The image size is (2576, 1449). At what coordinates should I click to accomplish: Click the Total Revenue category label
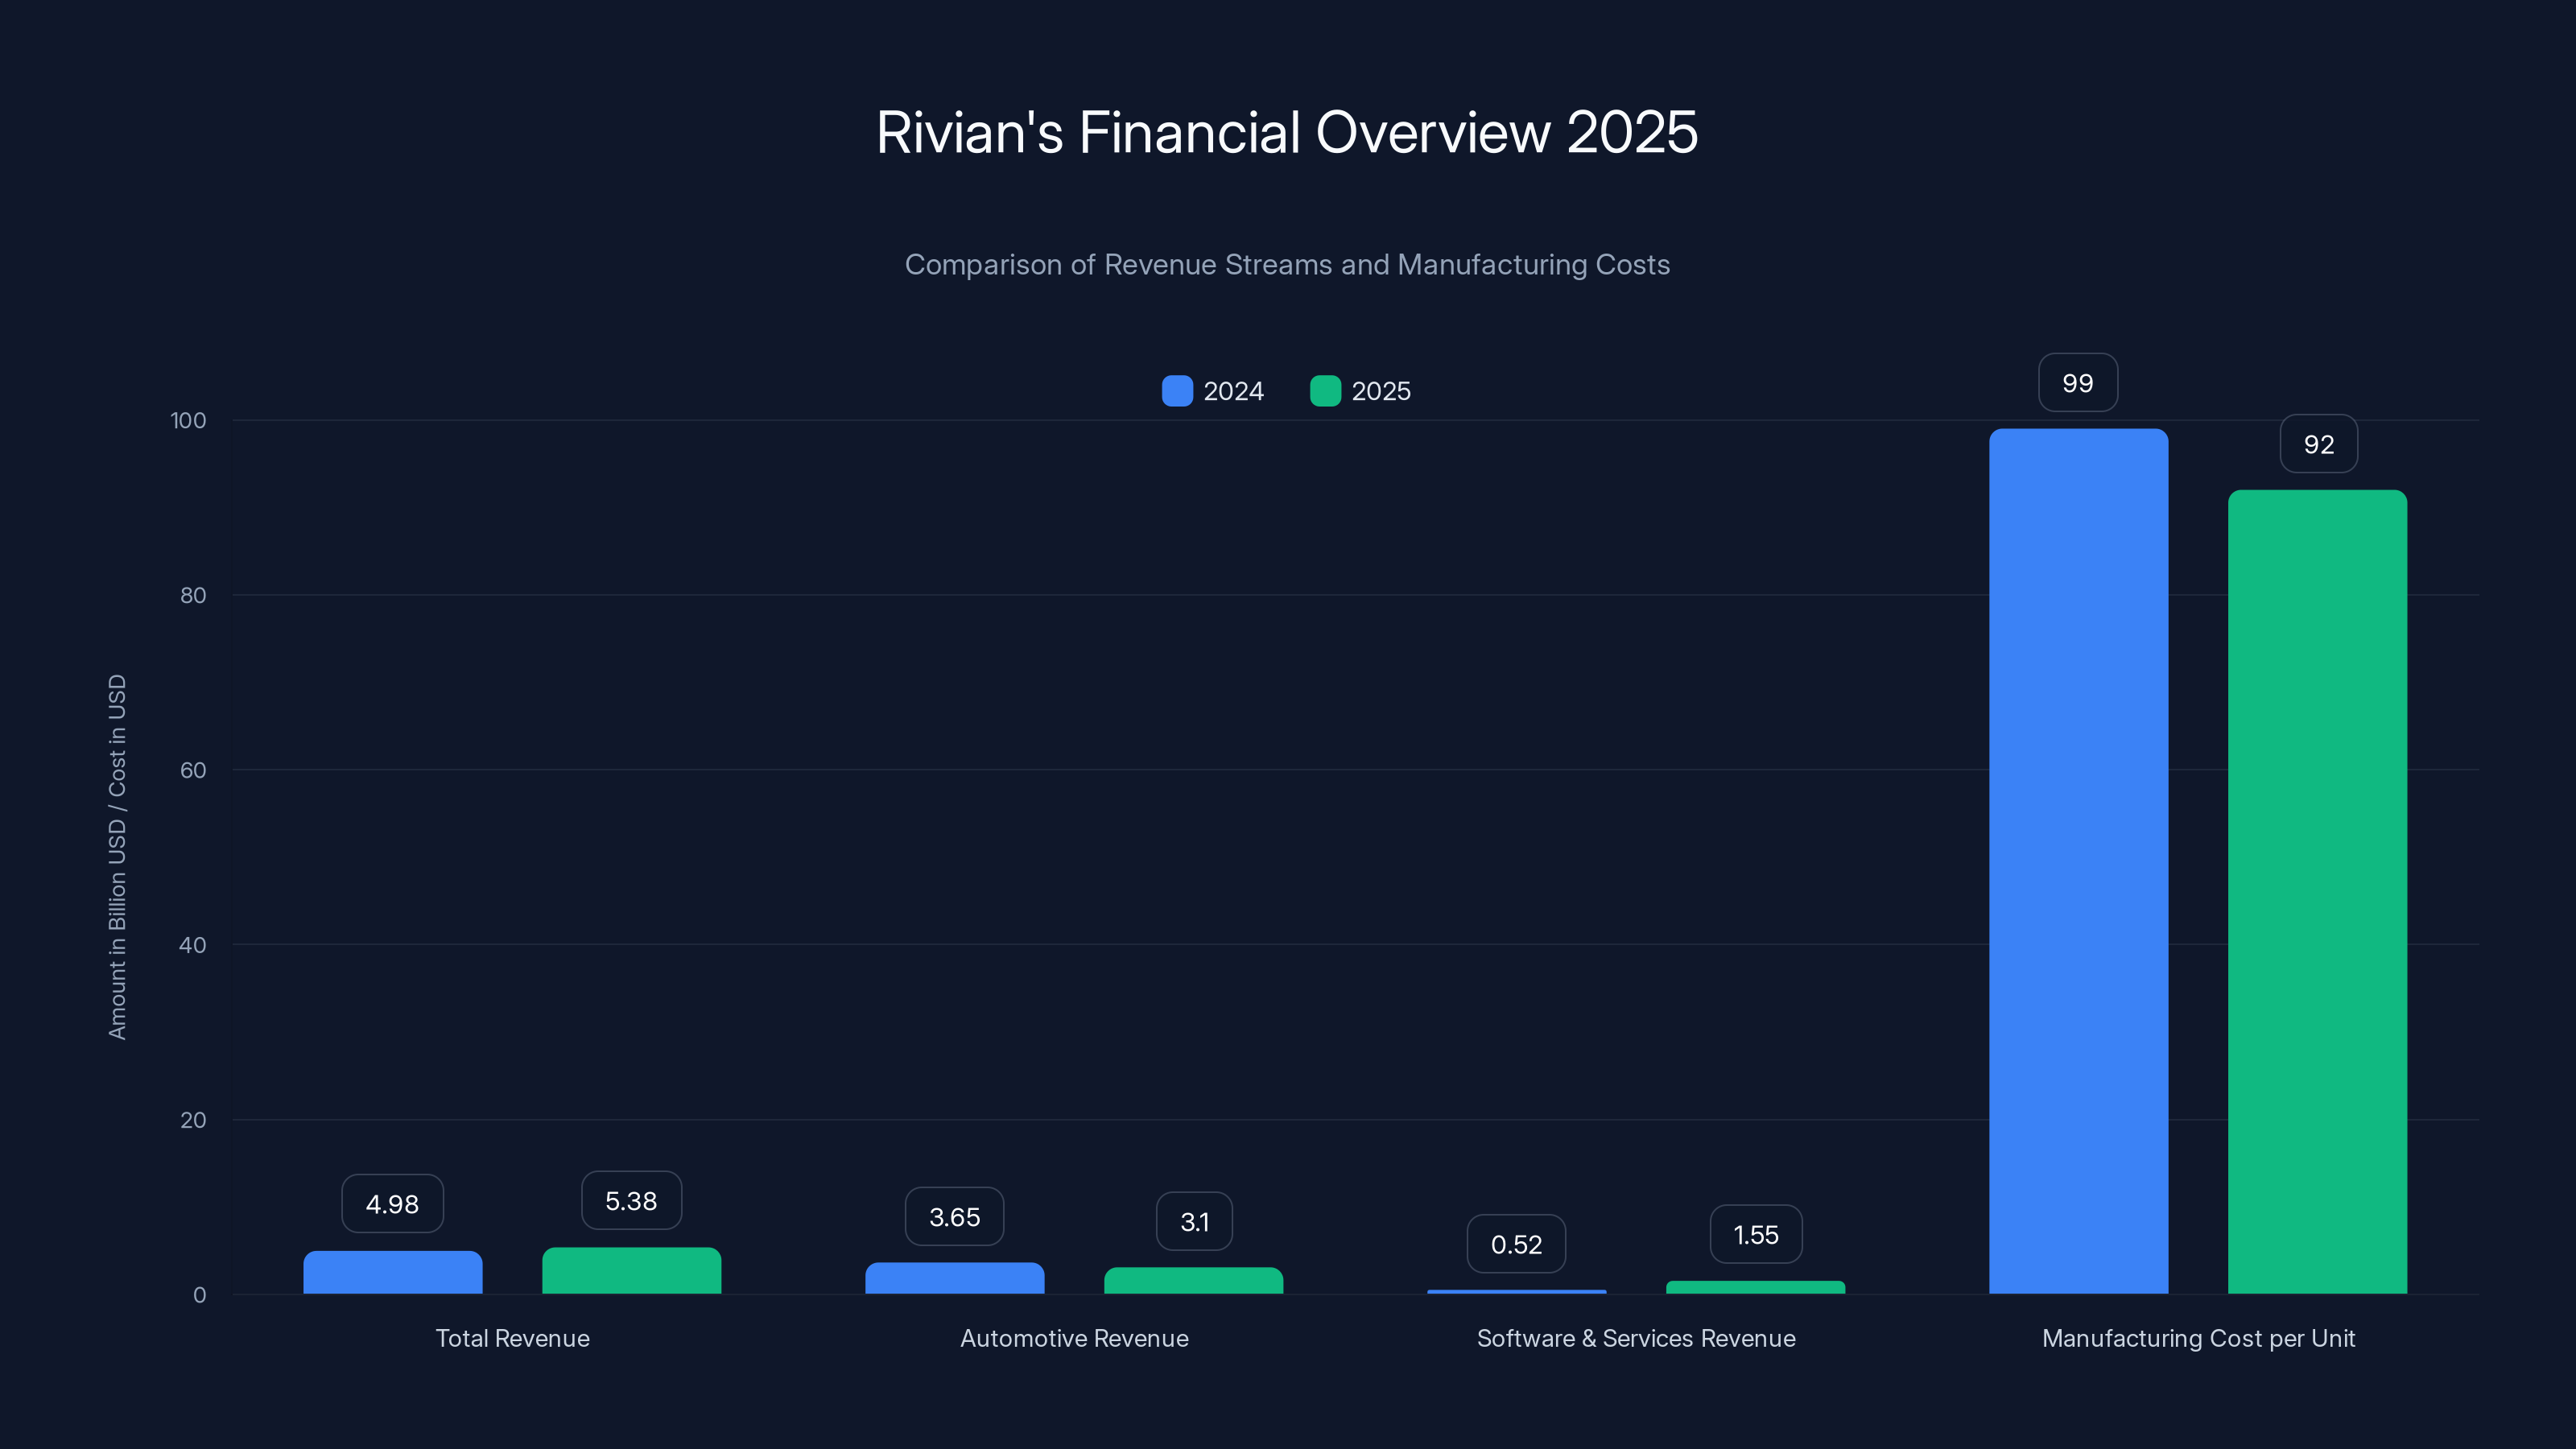tap(512, 1338)
